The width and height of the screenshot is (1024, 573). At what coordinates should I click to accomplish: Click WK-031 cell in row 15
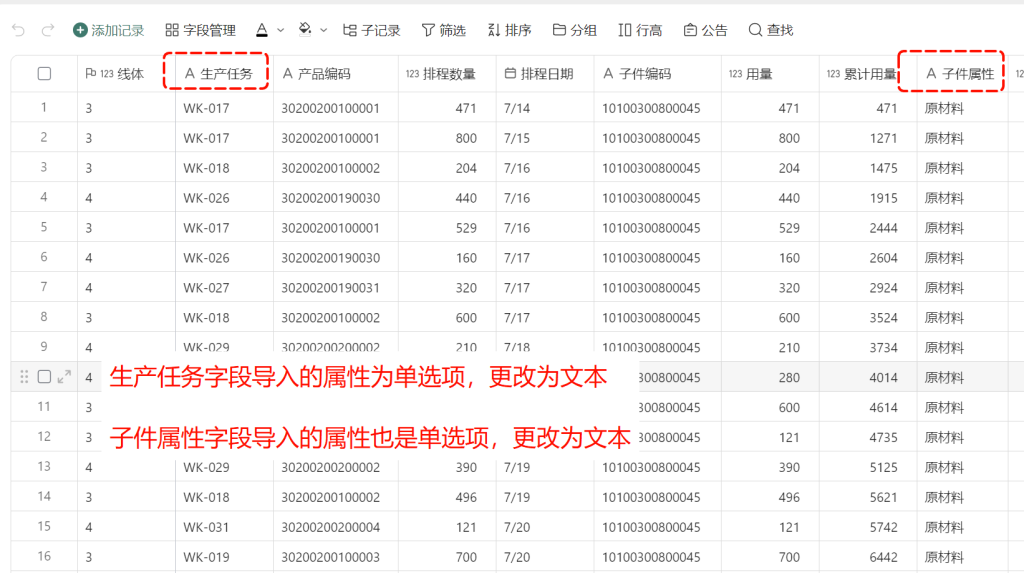224,527
